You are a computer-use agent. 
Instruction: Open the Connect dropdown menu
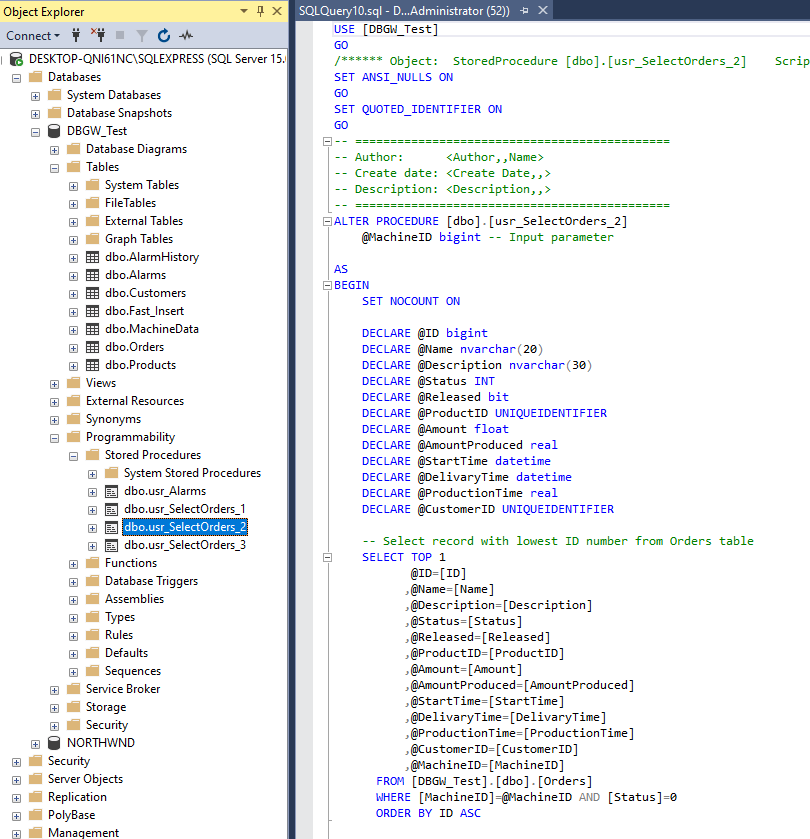pos(33,36)
